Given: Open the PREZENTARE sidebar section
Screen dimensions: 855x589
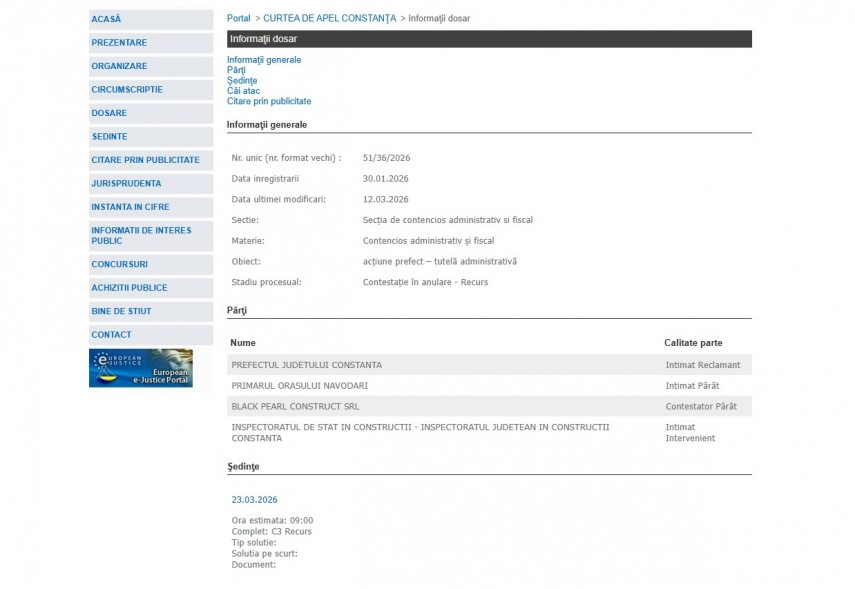Looking at the screenshot, I should [x=119, y=43].
